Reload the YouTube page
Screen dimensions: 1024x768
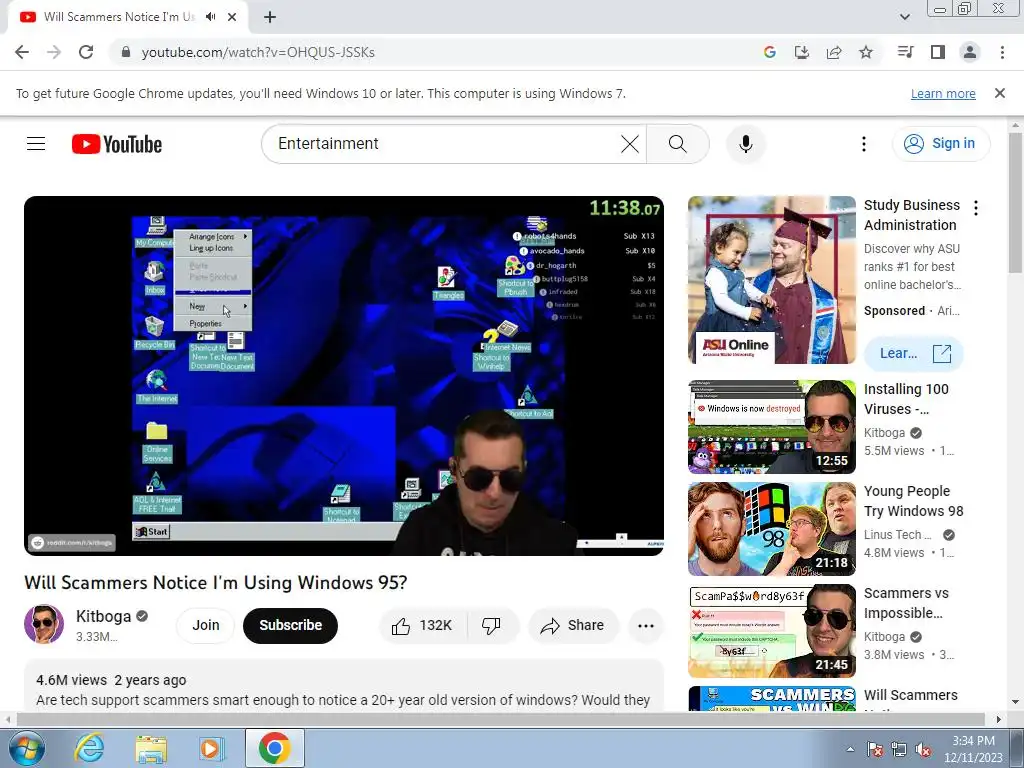86,52
